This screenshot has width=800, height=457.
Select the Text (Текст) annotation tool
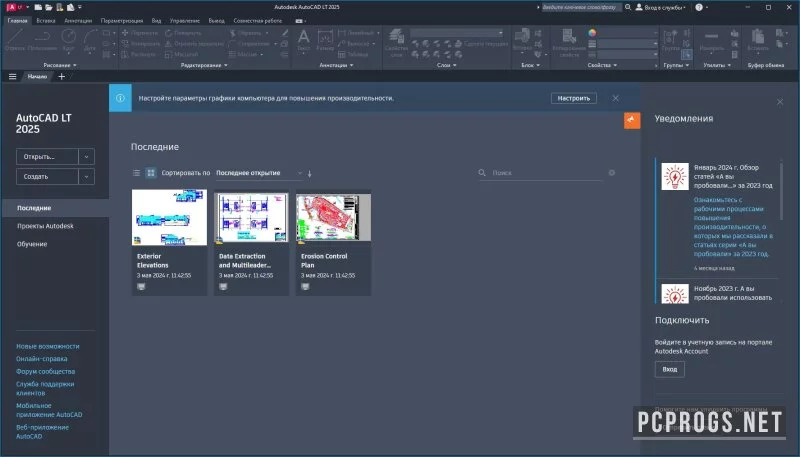pyautogui.click(x=304, y=40)
